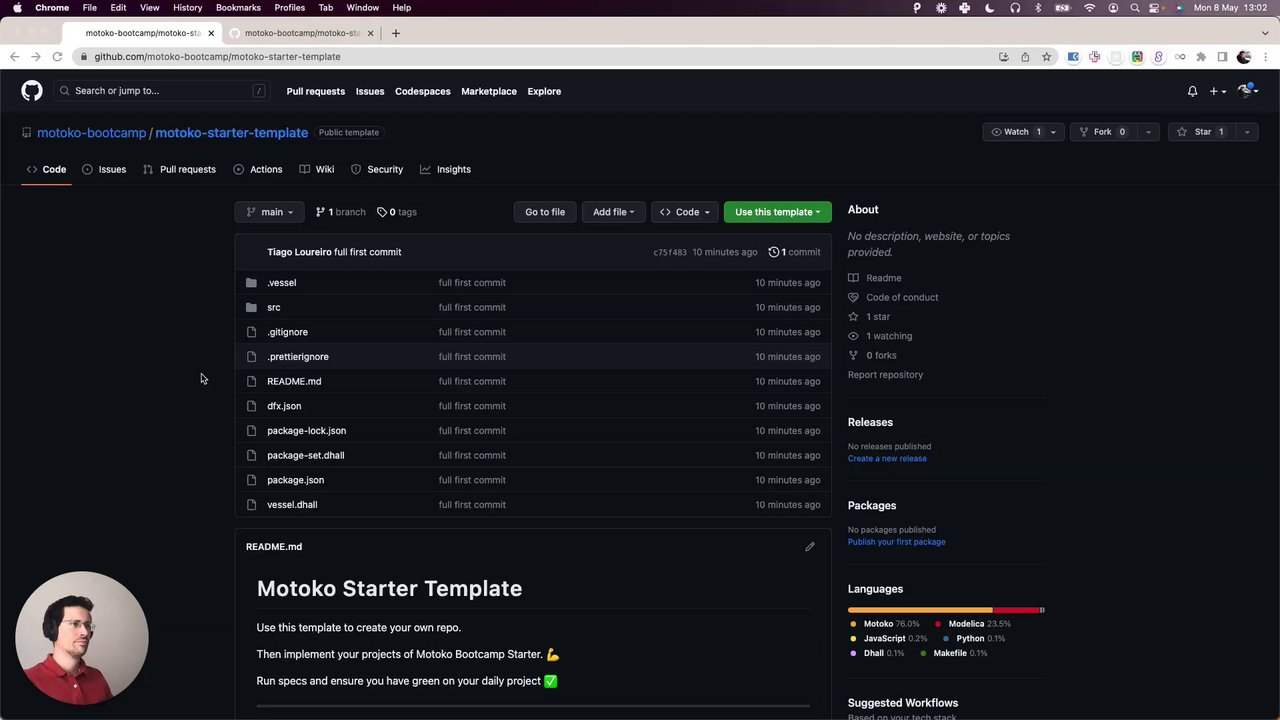This screenshot has width=1280, height=720.
Task: Open vessel.dhall file
Action: (292, 505)
